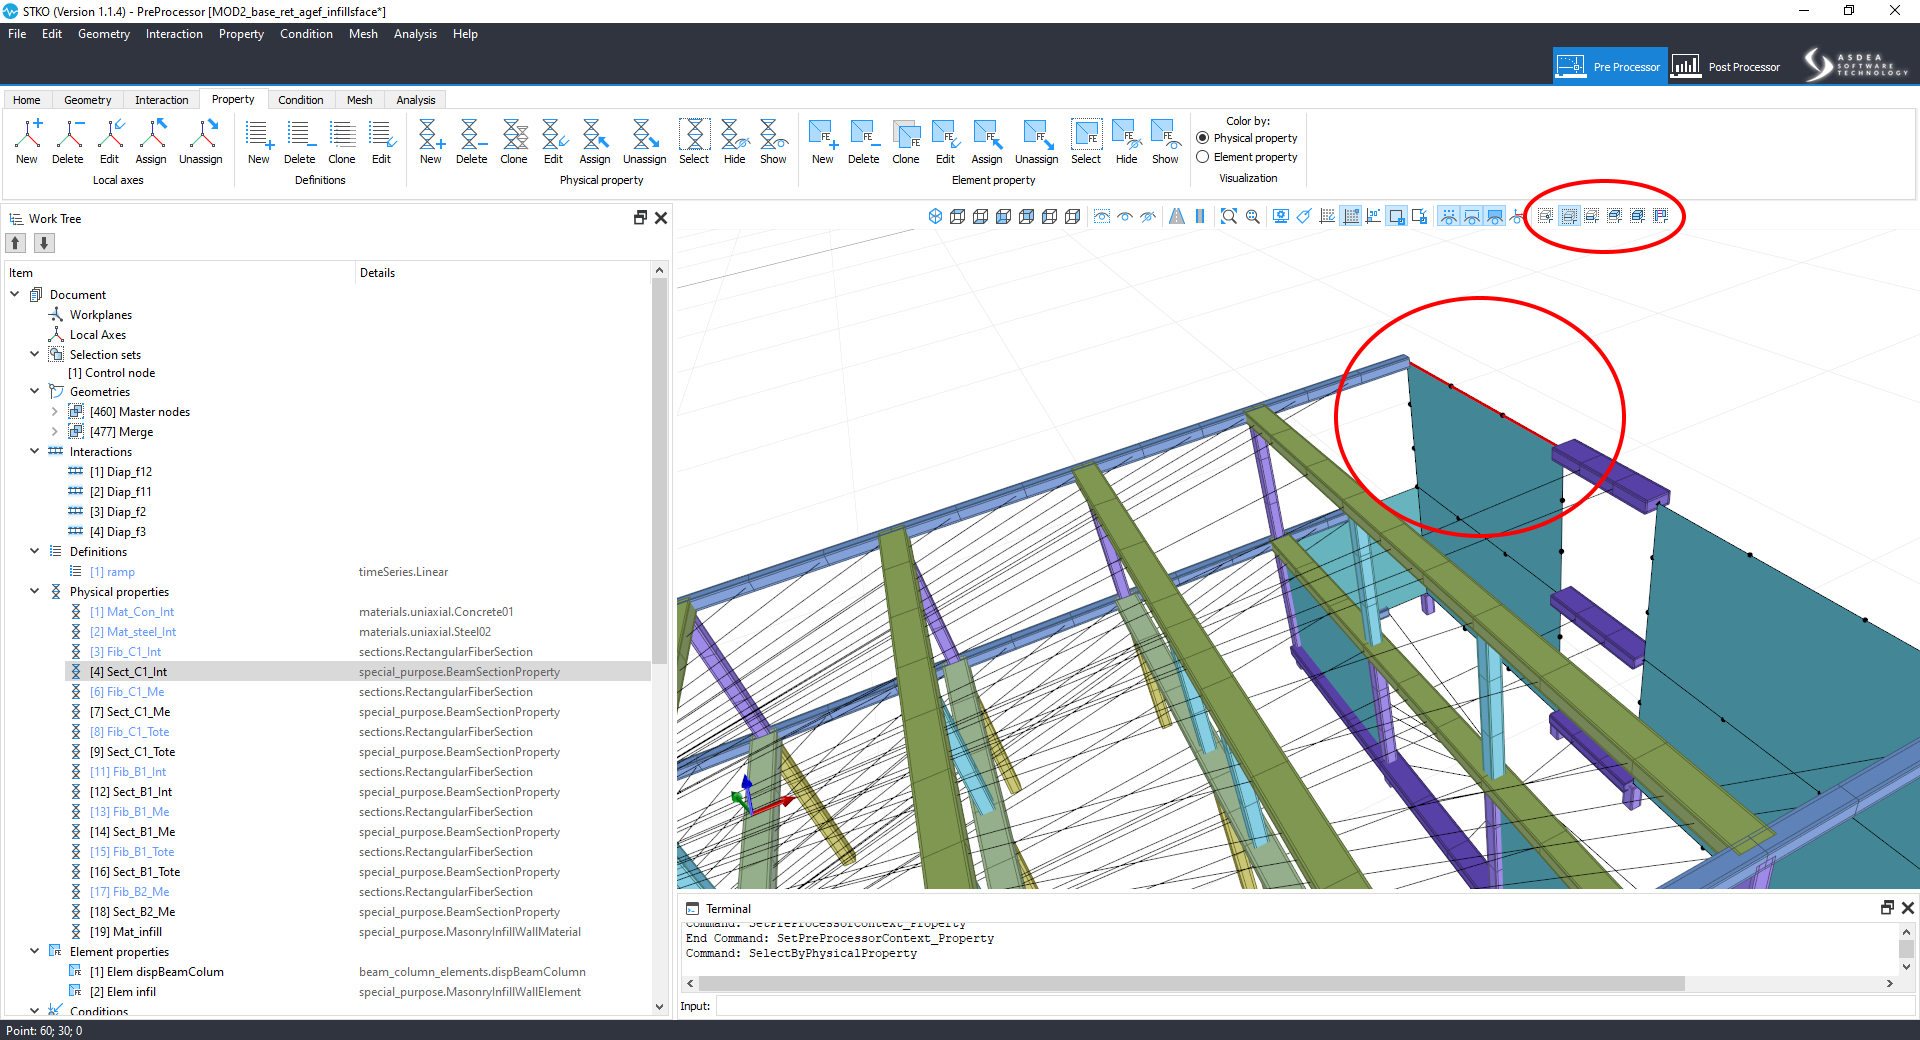
Task: Click Select in the Physical property group
Action: click(694, 141)
